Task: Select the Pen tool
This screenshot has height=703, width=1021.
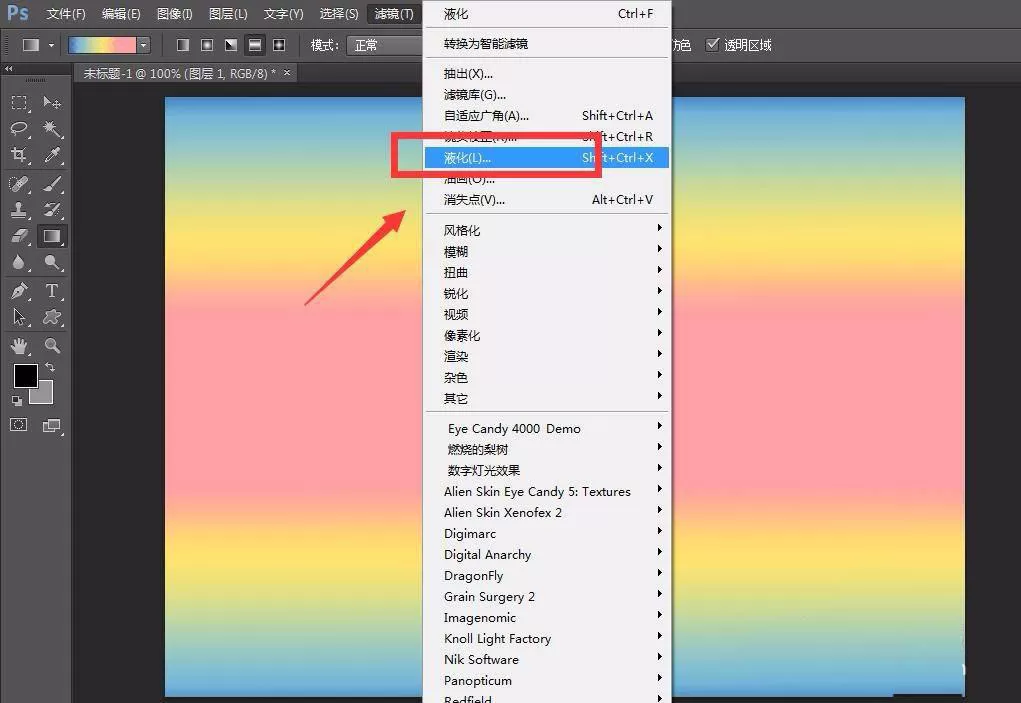Action: 20,291
